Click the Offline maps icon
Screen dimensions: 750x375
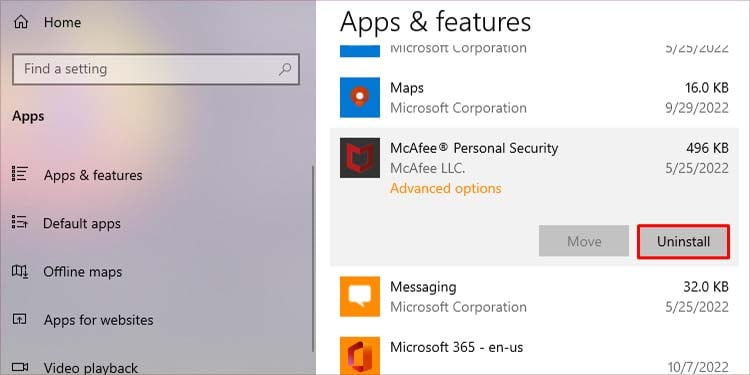[x=20, y=271]
